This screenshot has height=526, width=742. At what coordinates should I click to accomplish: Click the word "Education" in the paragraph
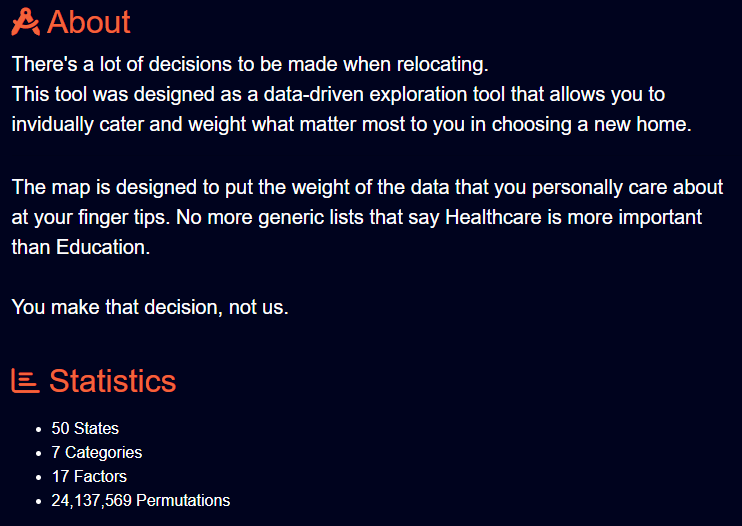(100, 247)
